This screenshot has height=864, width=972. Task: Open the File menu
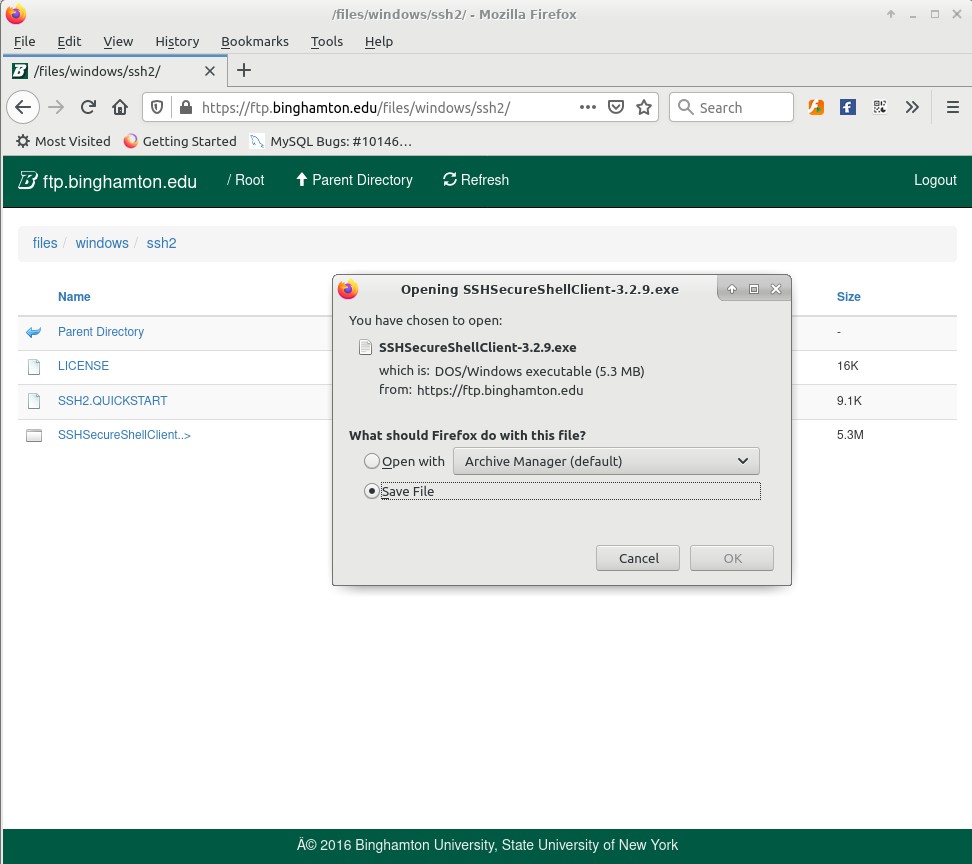pyautogui.click(x=24, y=42)
